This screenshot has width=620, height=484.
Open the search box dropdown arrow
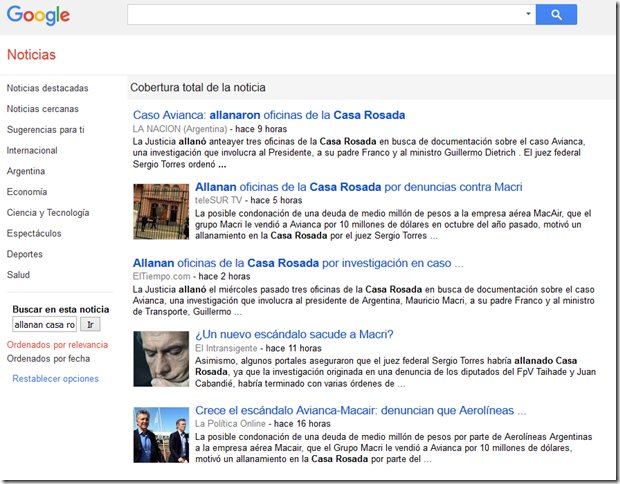coord(528,14)
